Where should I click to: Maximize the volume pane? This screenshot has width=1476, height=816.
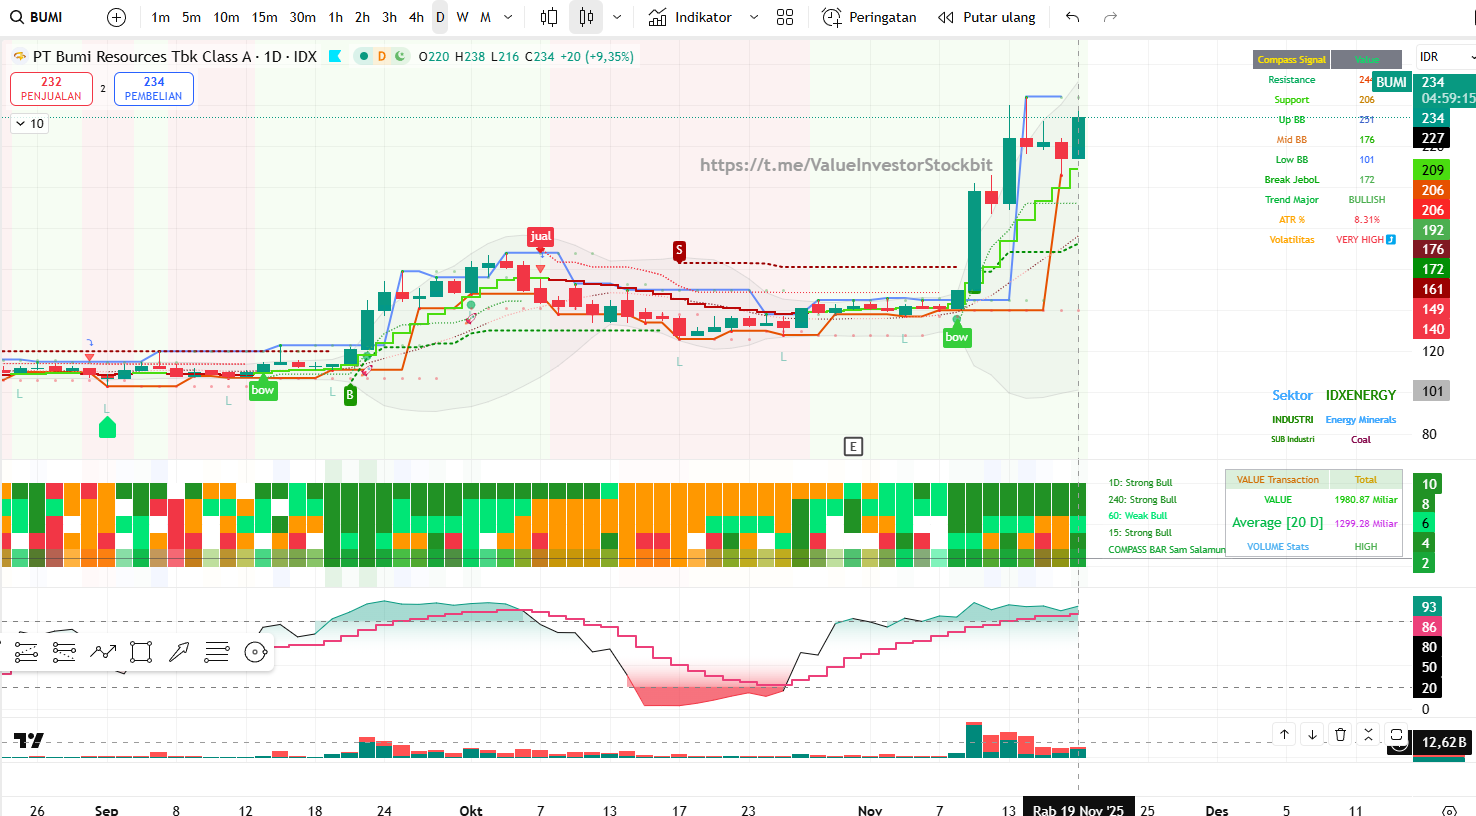tap(1396, 734)
